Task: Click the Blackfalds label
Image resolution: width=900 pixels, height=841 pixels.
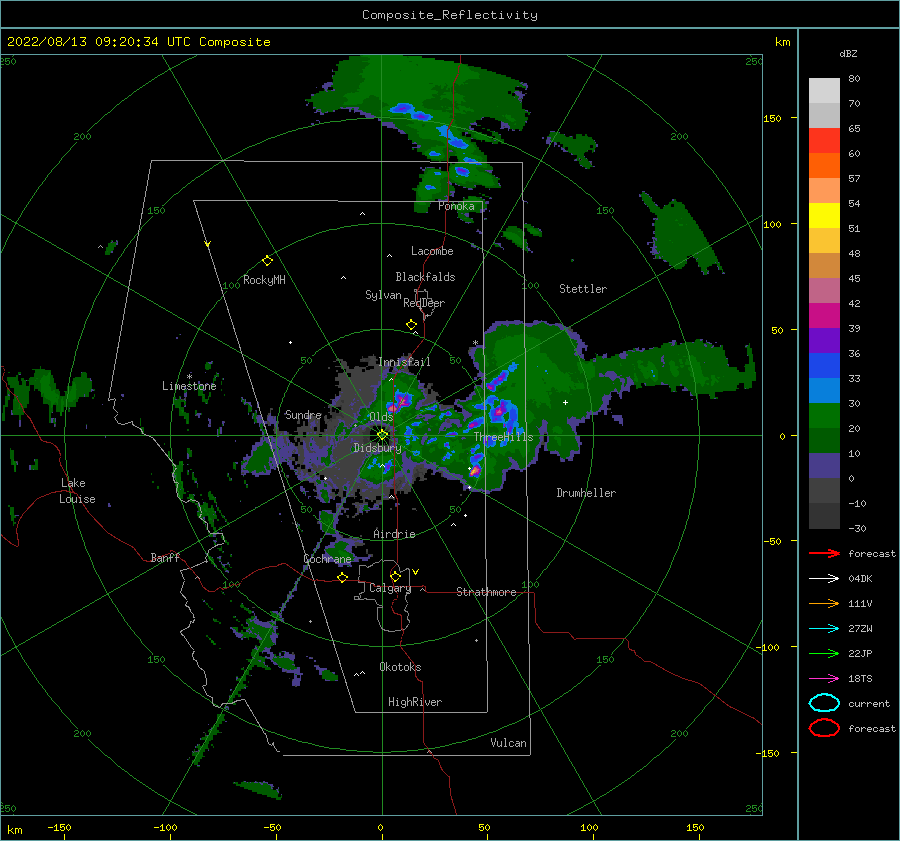Action: 425,277
